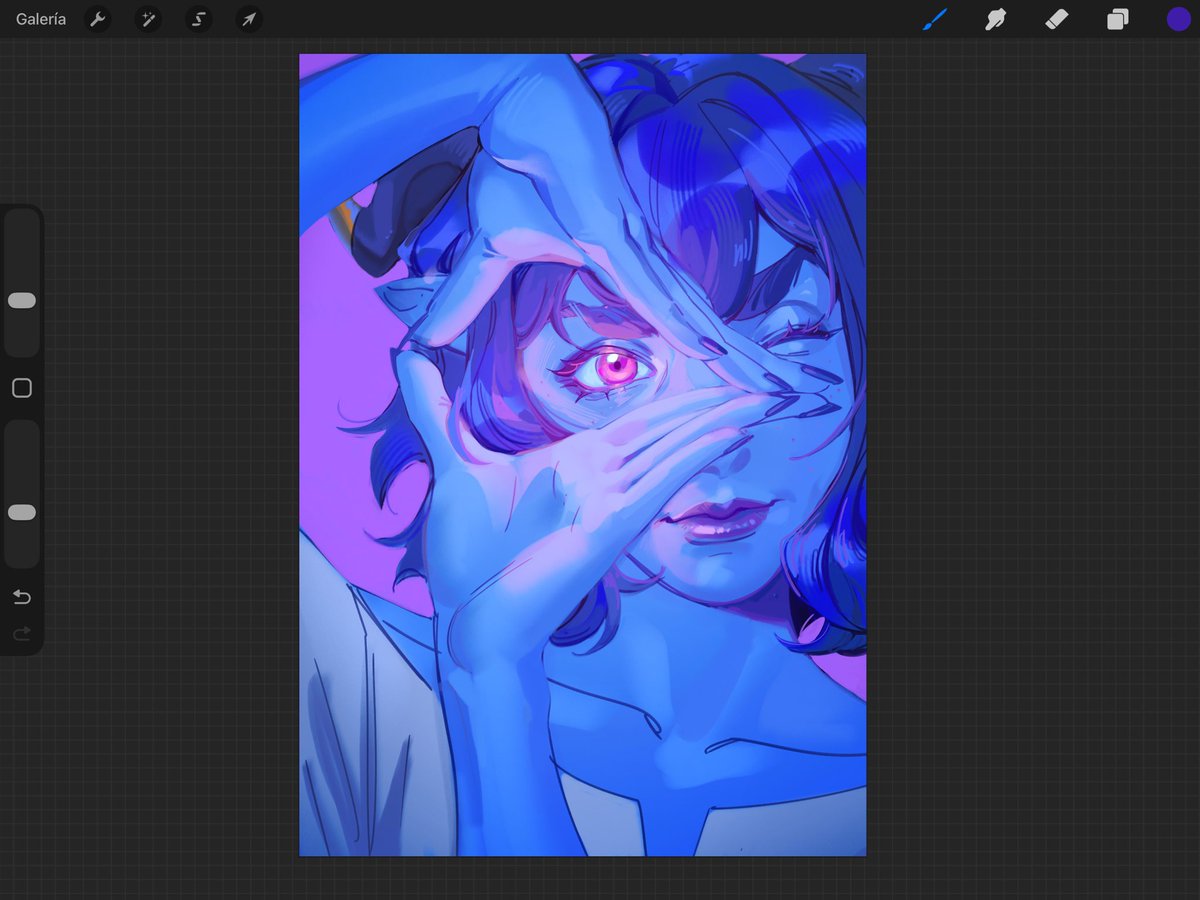Tap the brush size slider handle
The image size is (1200, 900).
click(22, 300)
